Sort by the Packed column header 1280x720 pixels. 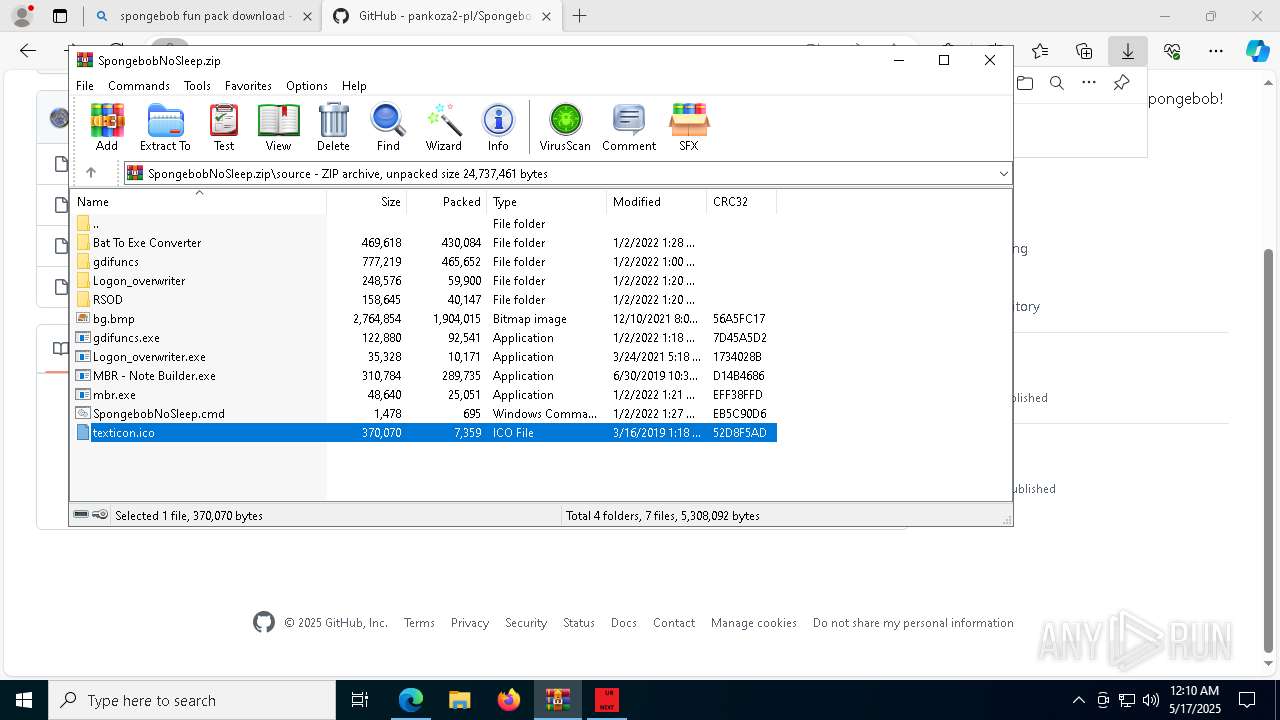(447, 201)
